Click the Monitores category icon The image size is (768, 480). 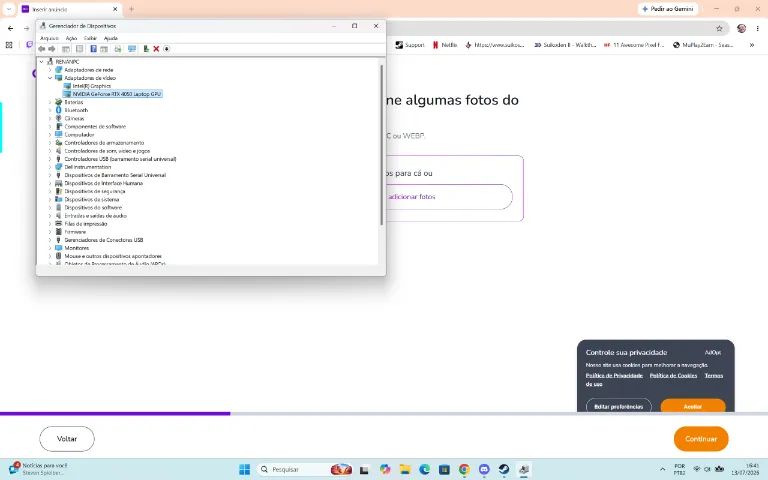pos(59,248)
